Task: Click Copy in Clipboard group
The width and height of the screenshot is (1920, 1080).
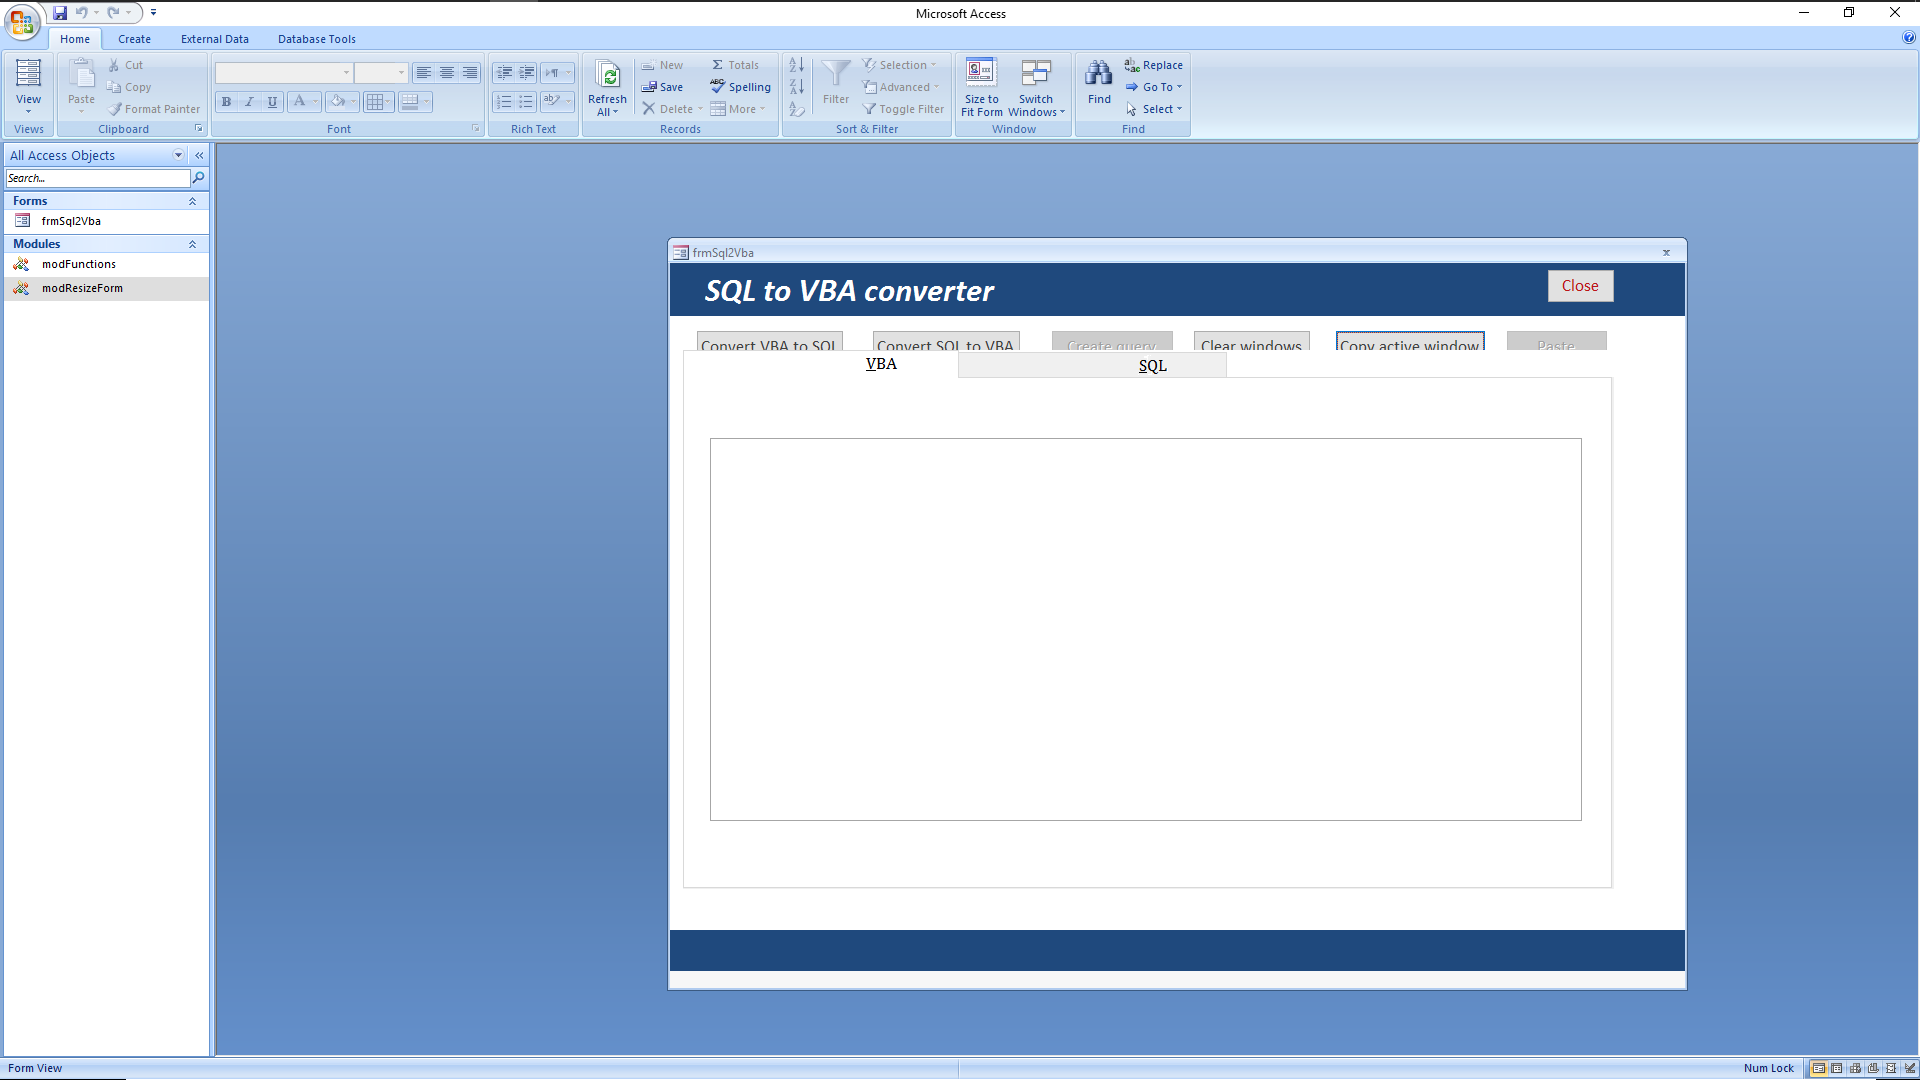Action: (130, 87)
